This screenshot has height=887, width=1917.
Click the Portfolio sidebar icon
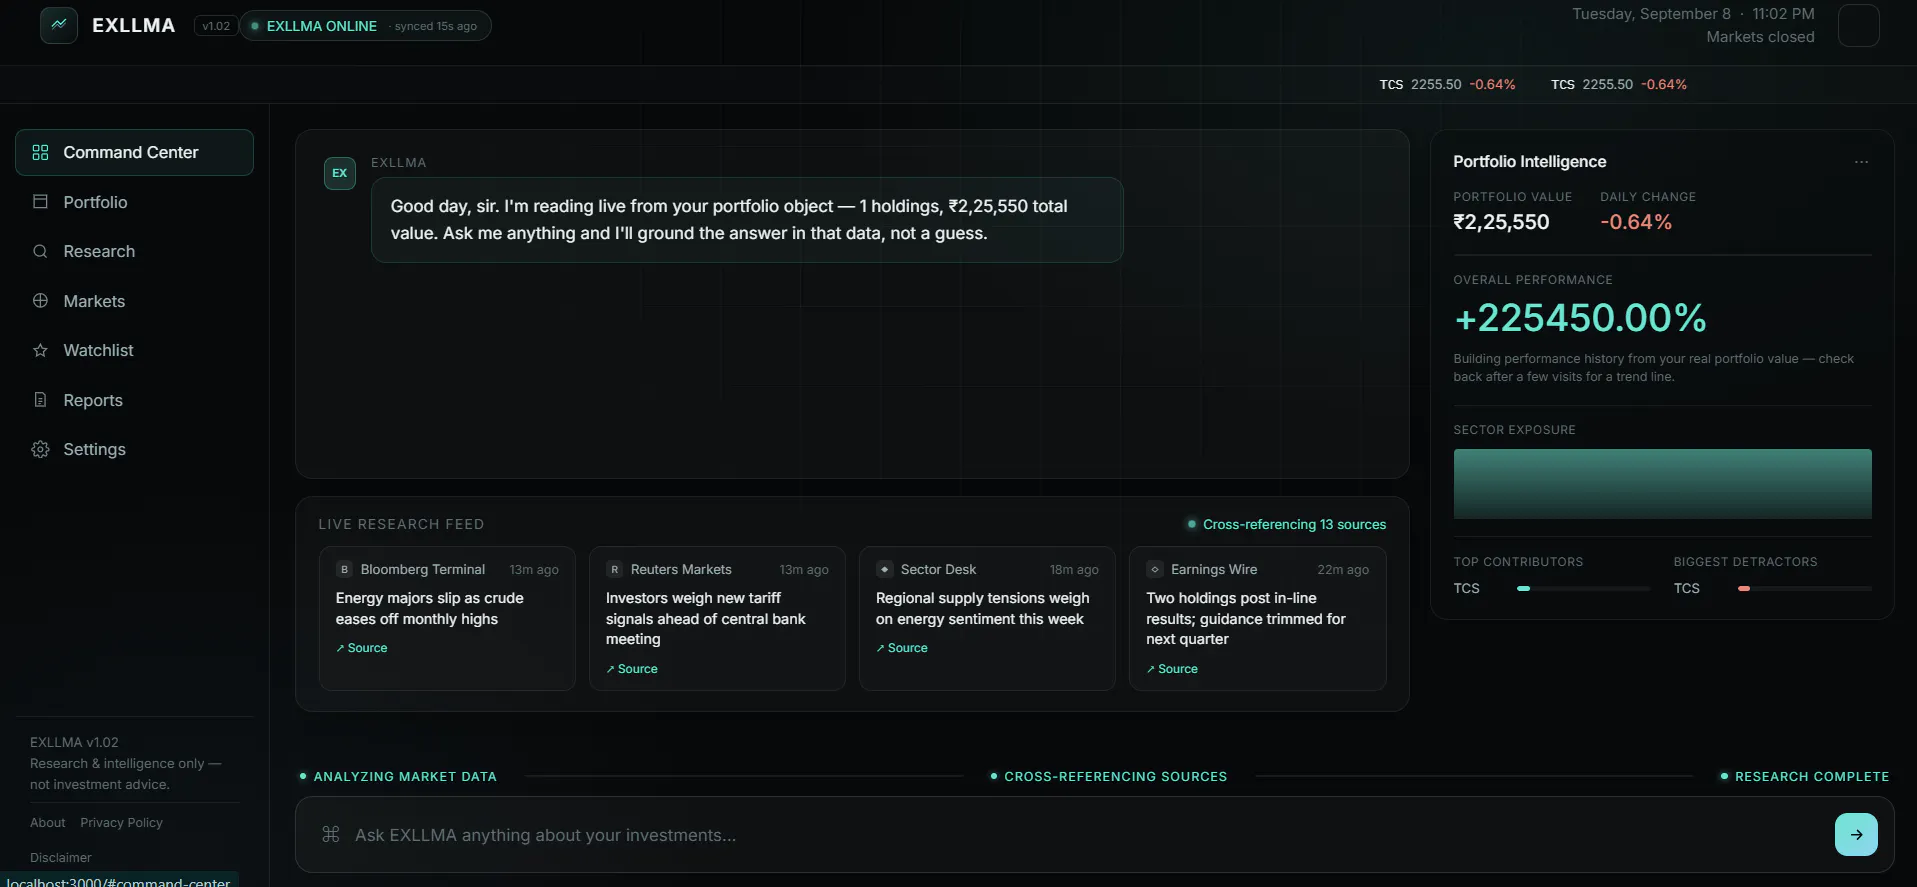(40, 202)
